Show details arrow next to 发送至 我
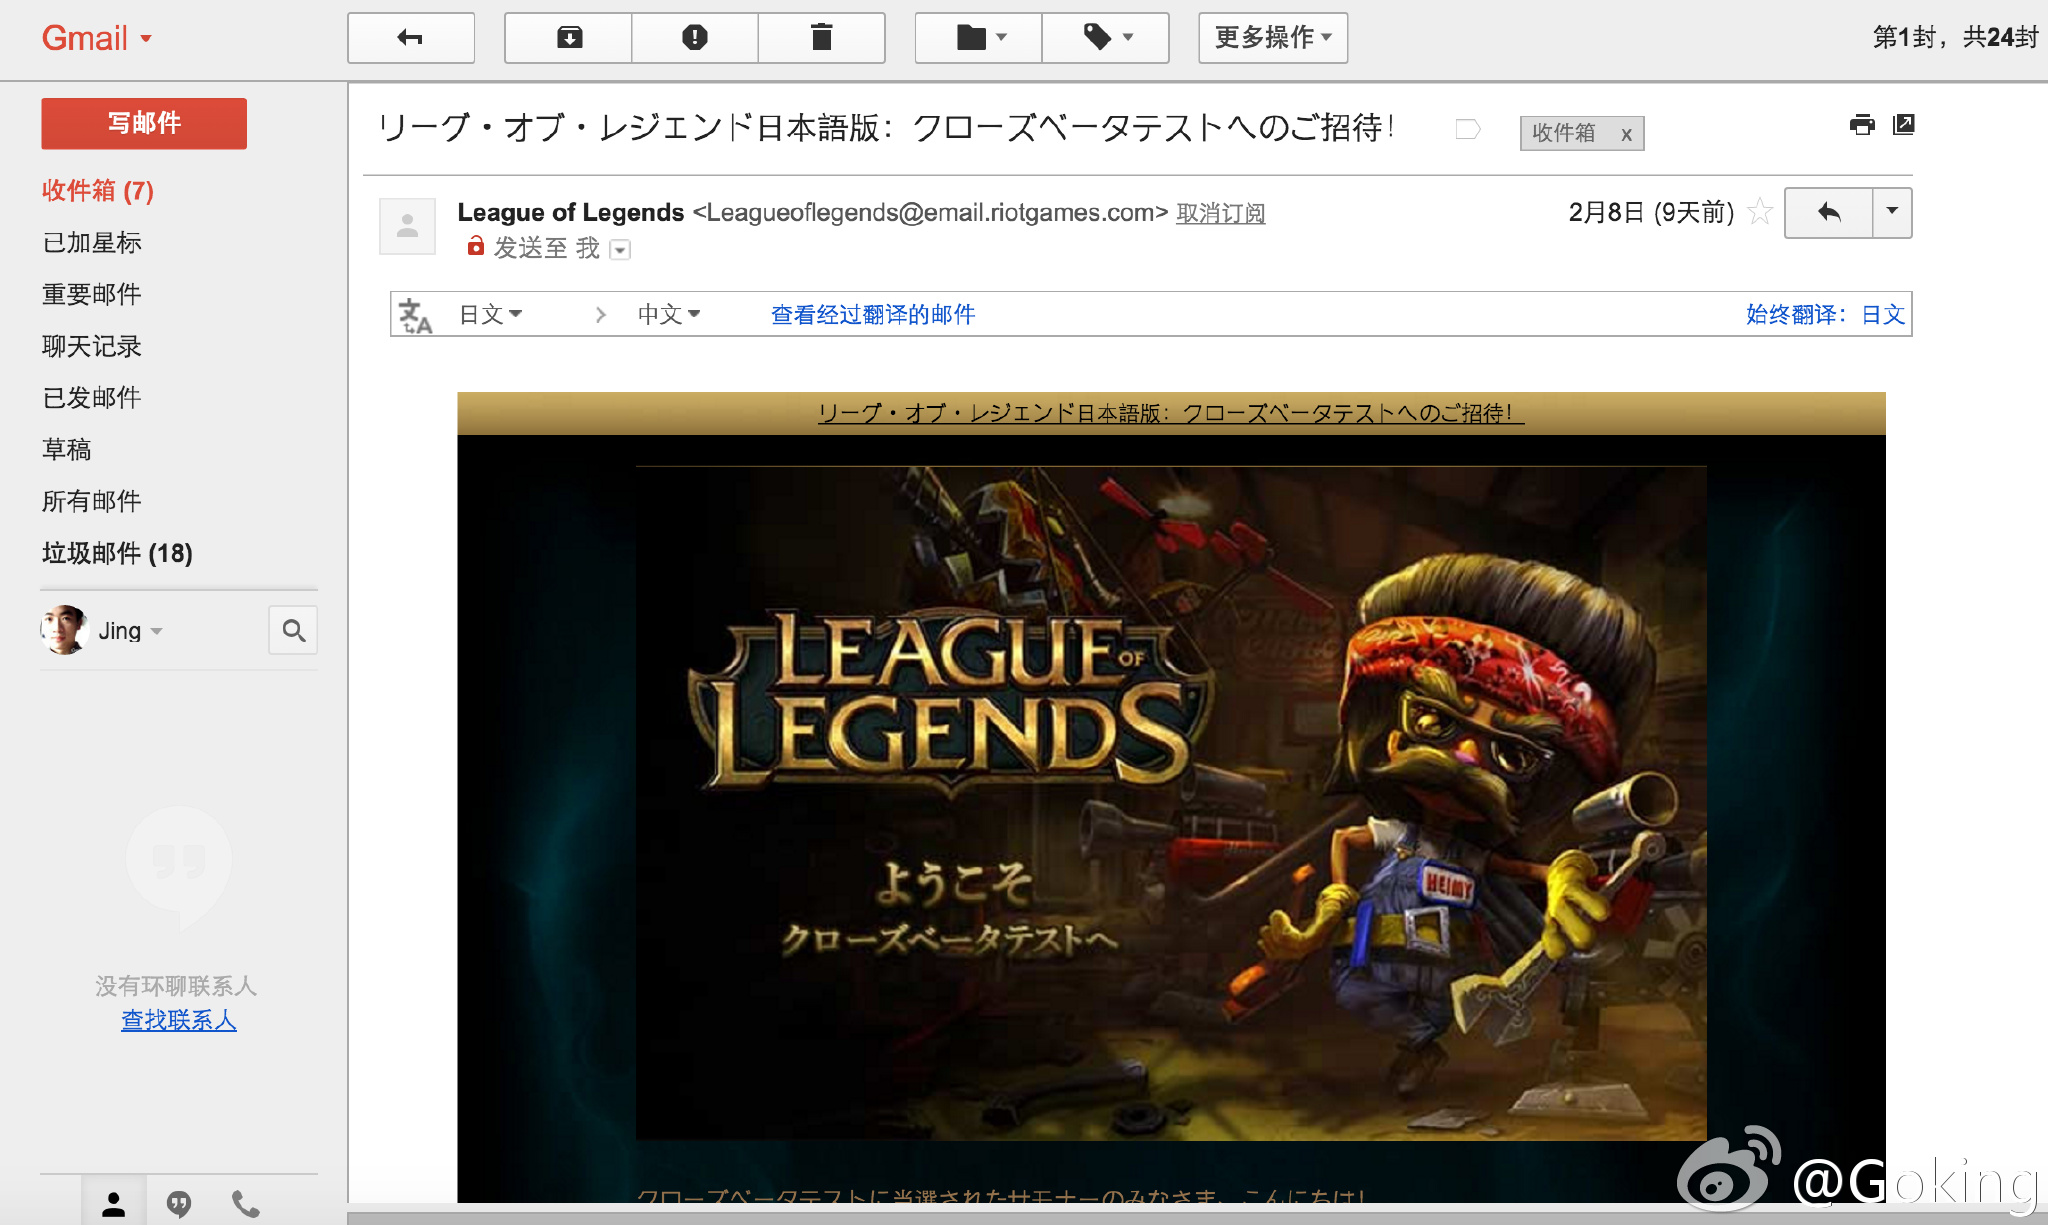The image size is (2048, 1225). [620, 250]
